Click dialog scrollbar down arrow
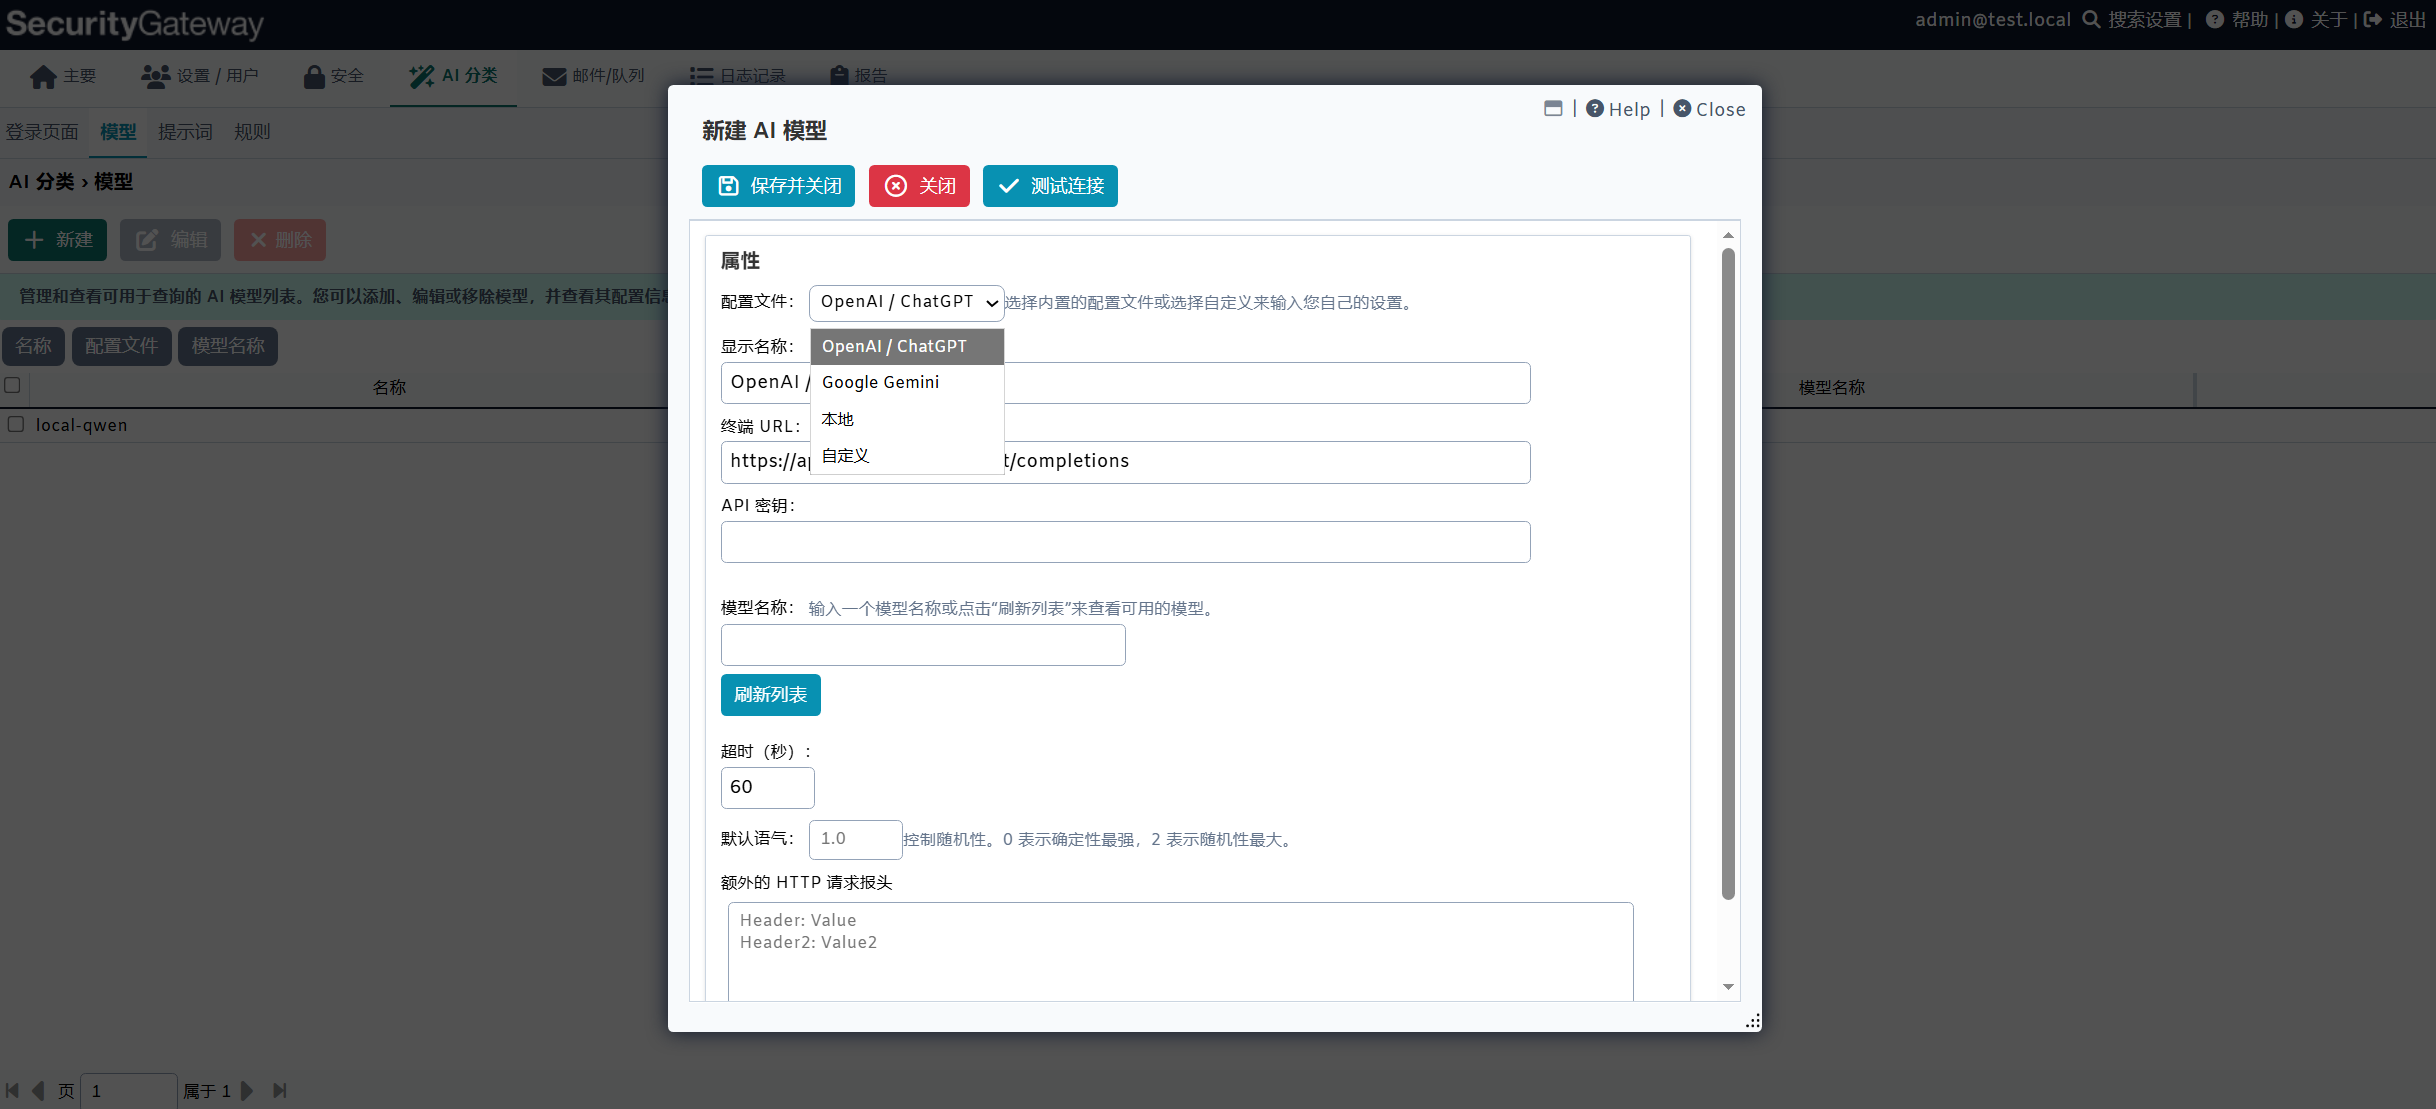This screenshot has height=1109, width=2436. [x=1728, y=987]
